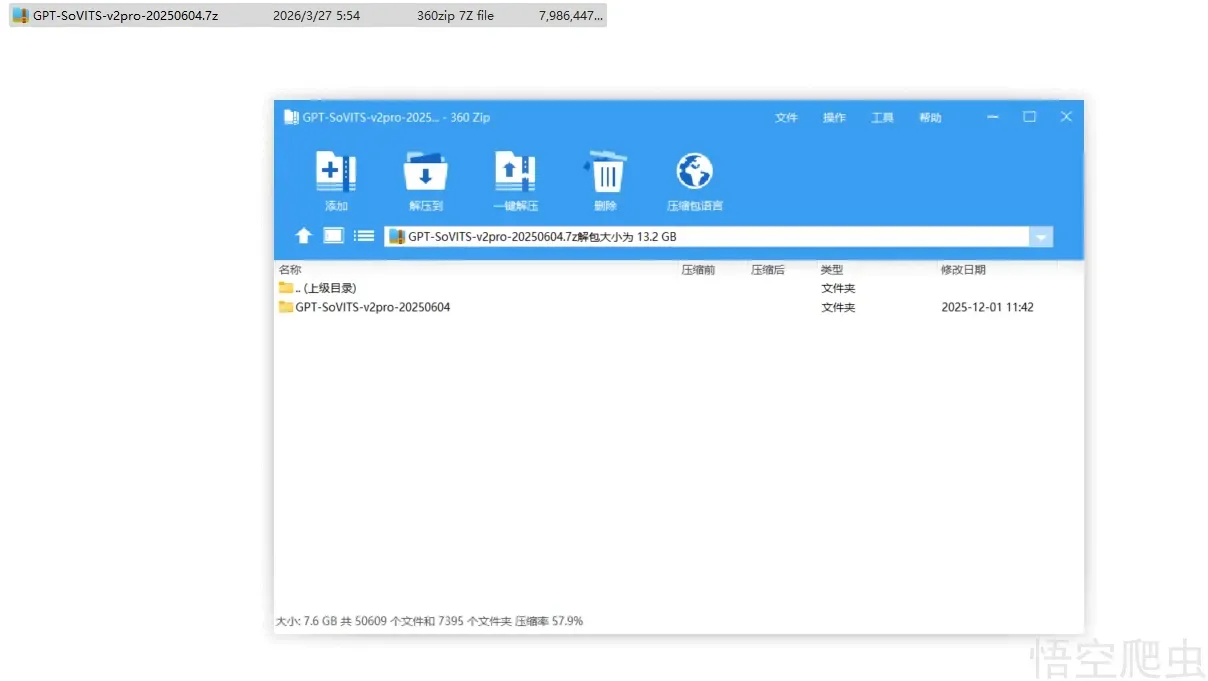Click the archive path address field

point(700,237)
